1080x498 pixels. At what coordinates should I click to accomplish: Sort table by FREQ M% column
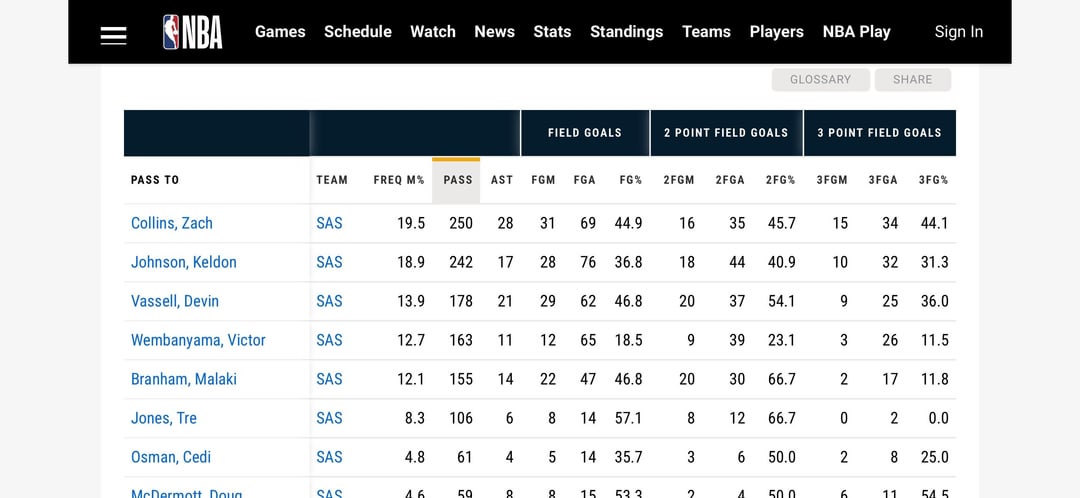(x=399, y=180)
